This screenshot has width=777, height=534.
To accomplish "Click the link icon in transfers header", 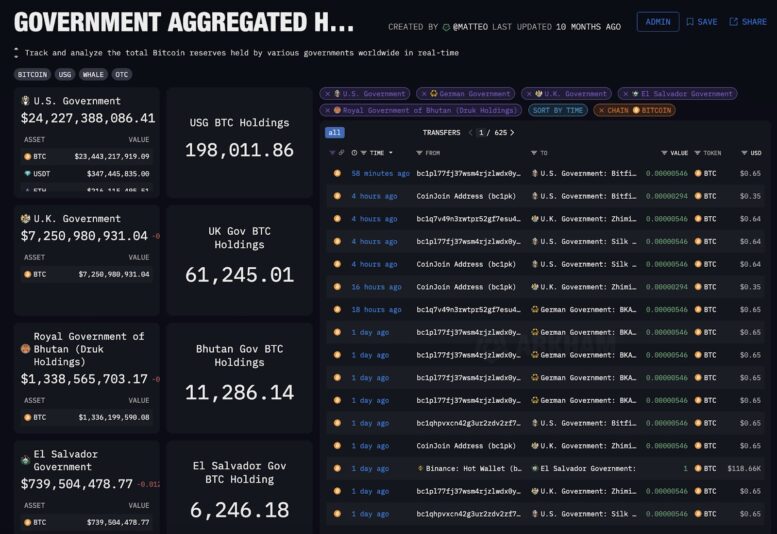I will (342, 153).
